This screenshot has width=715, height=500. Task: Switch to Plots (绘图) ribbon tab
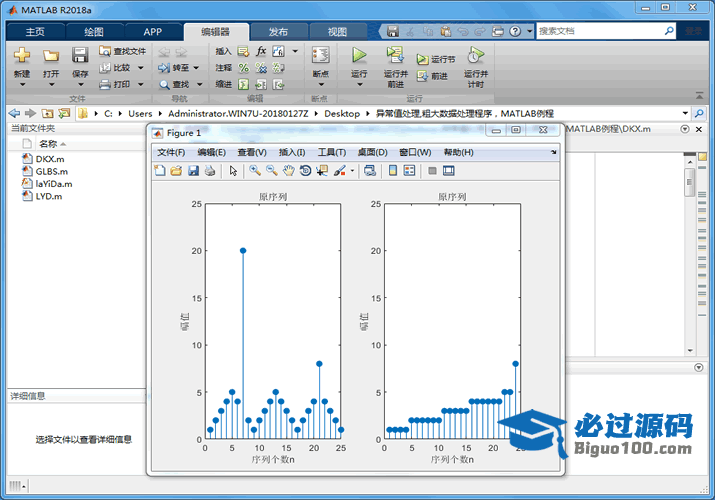94,32
